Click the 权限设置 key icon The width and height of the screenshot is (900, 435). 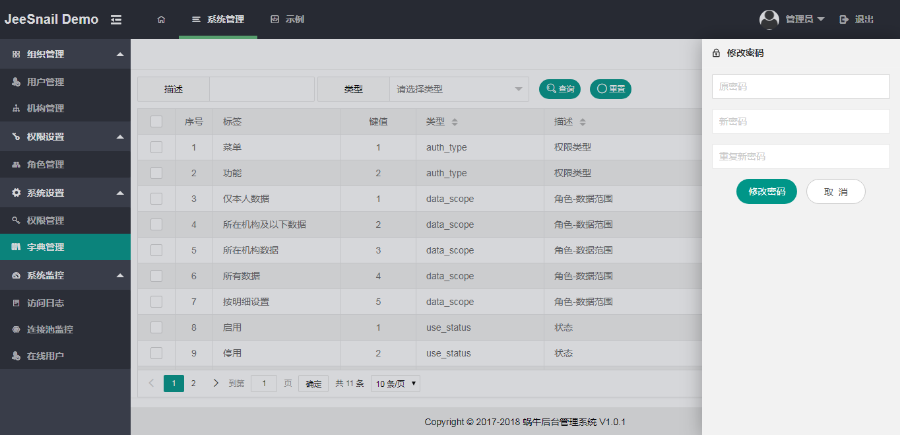click(16, 137)
